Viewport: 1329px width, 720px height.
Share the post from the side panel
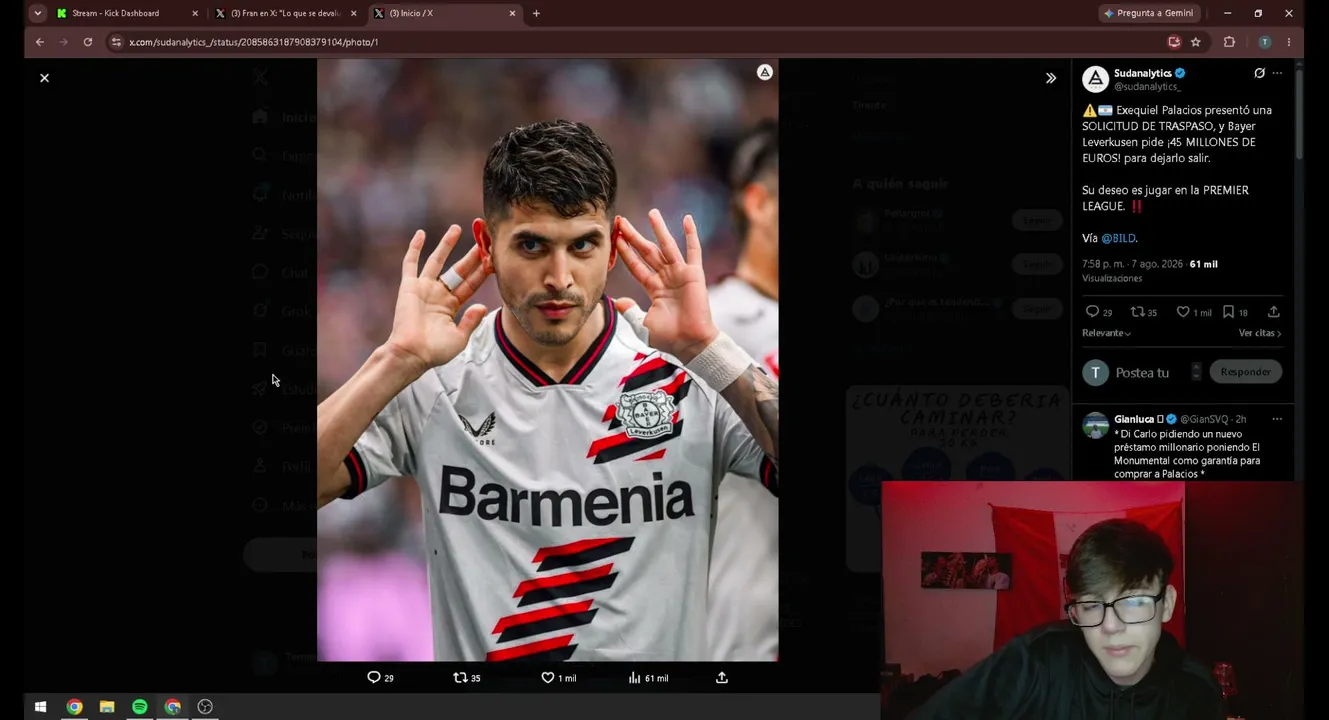pyautogui.click(x=1273, y=312)
